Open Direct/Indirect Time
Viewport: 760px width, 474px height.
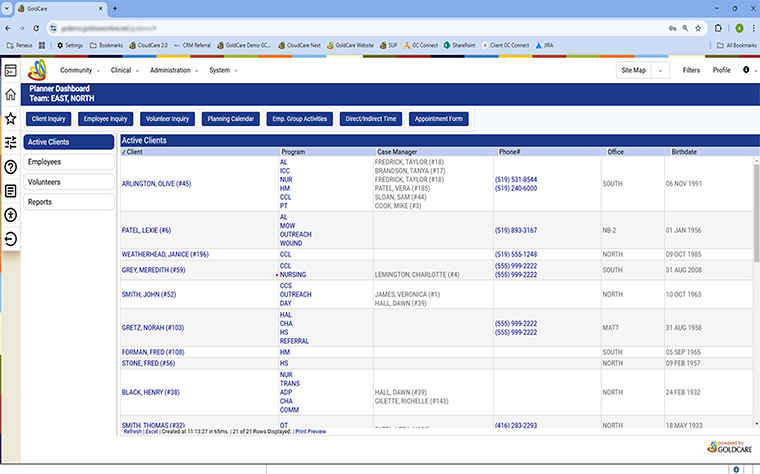(x=371, y=119)
